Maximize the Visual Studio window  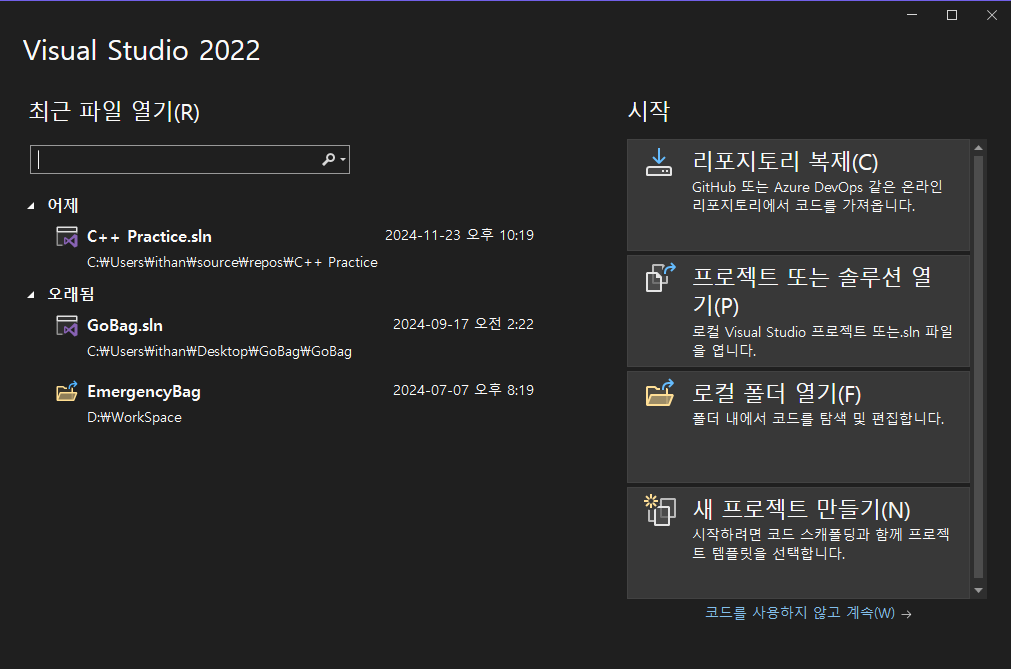coord(952,15)
